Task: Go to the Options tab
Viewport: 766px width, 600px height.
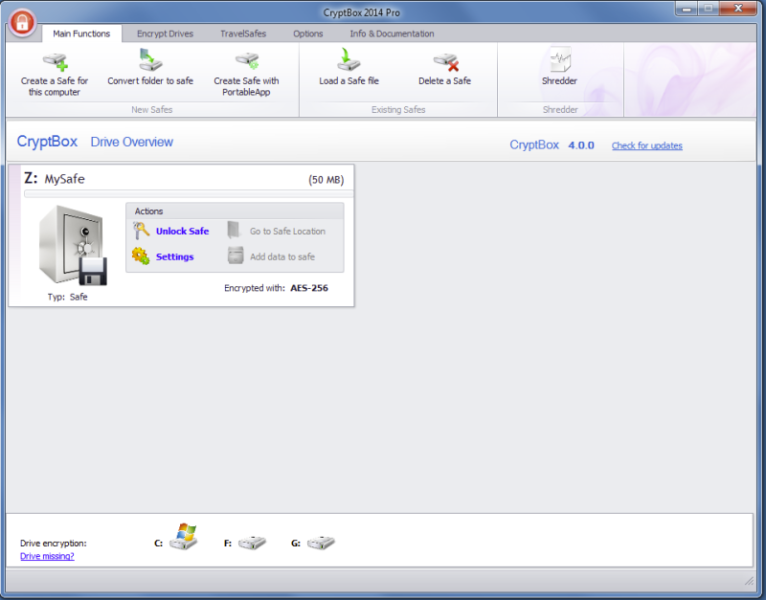Action: tap(308, 34)
